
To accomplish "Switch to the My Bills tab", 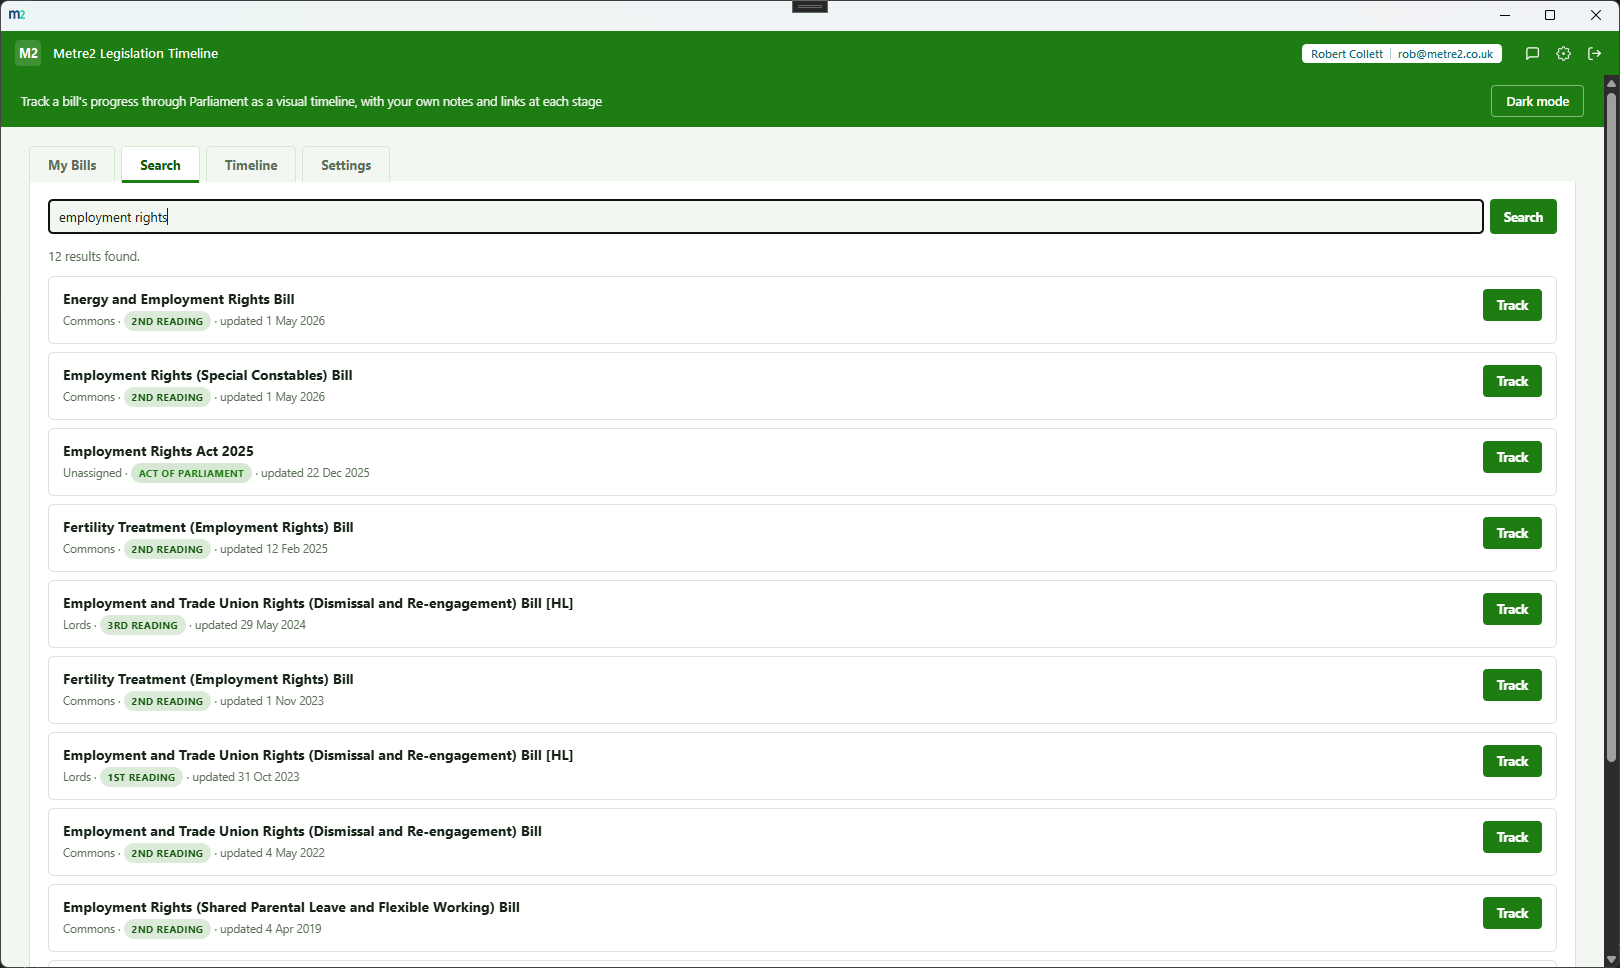I will pyautogui.click(x=72, y=165).
